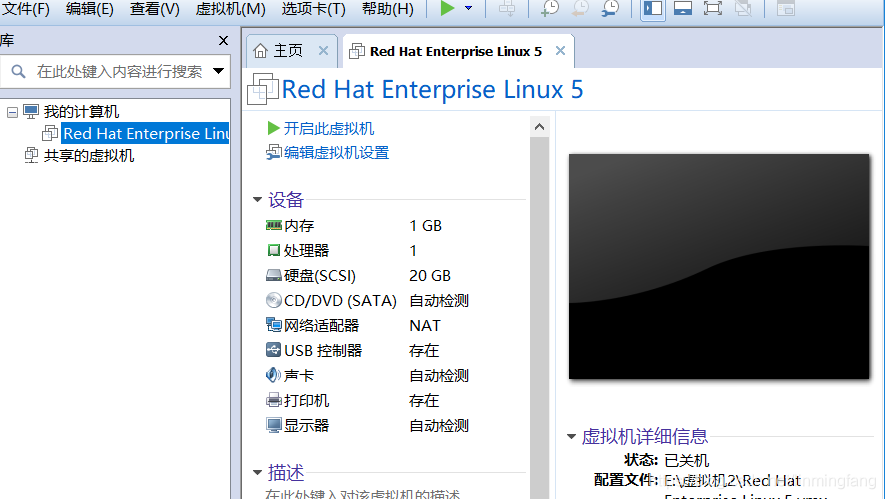The image size is (885, 499).
Task: Collapse the 描述 section
Action: (x=257, y=472)
